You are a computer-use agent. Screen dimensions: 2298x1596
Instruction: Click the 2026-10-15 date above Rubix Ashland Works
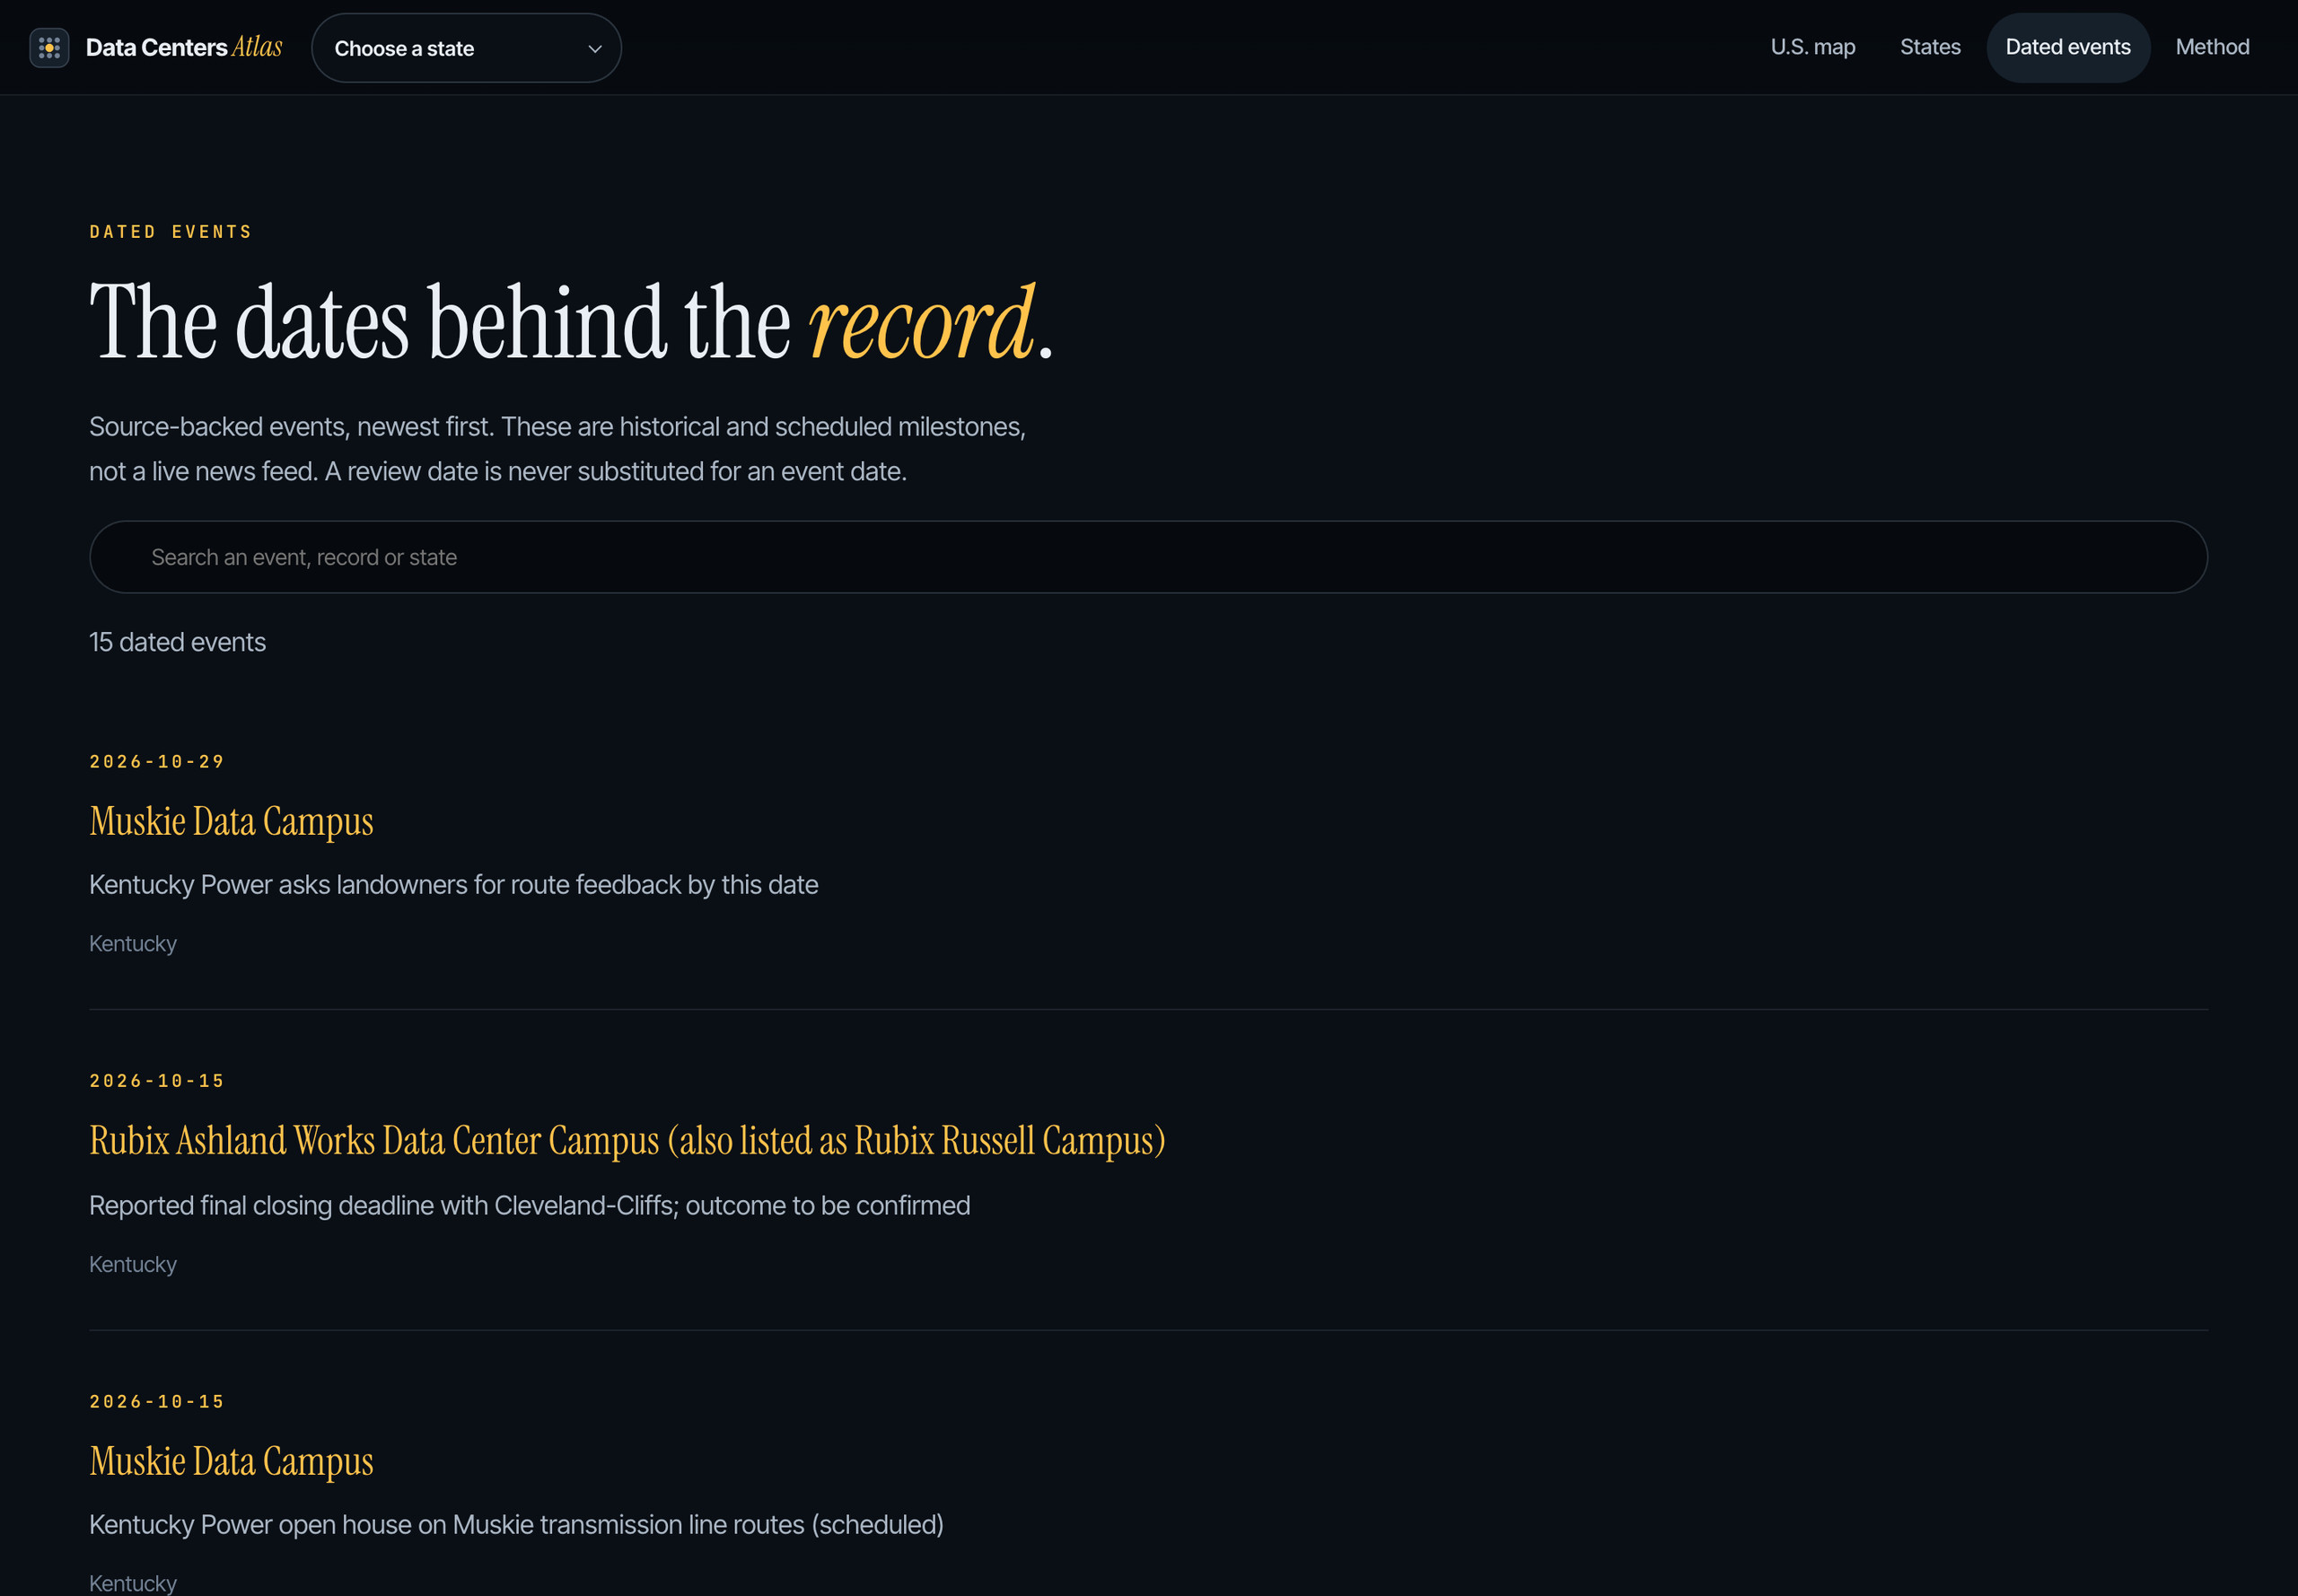tap(156, 1081)
